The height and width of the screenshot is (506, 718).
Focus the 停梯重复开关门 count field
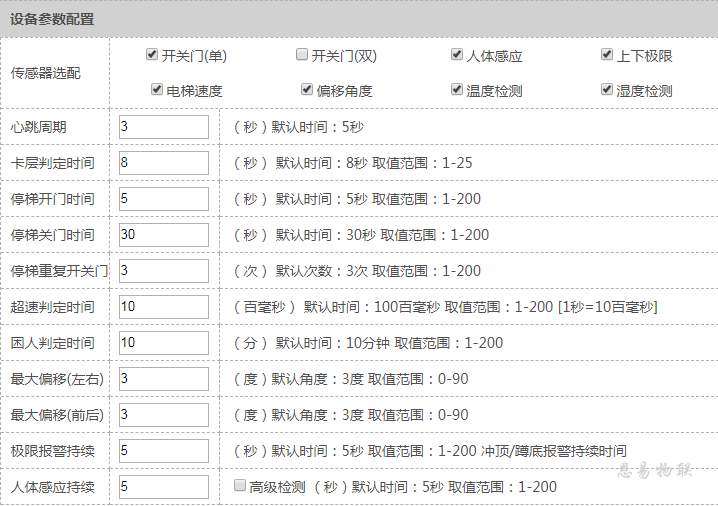click(163, 271)
